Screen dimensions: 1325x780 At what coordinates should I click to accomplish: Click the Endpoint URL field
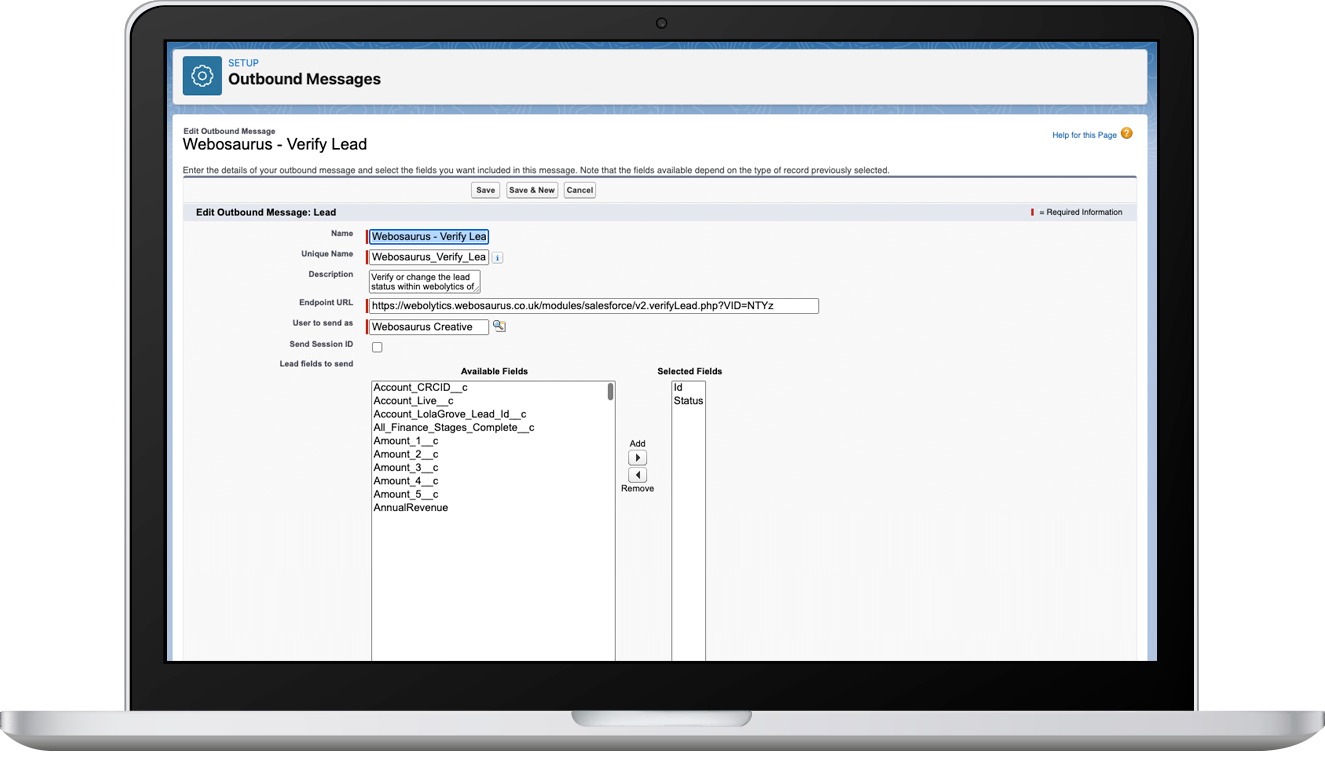tap(594, 306)
